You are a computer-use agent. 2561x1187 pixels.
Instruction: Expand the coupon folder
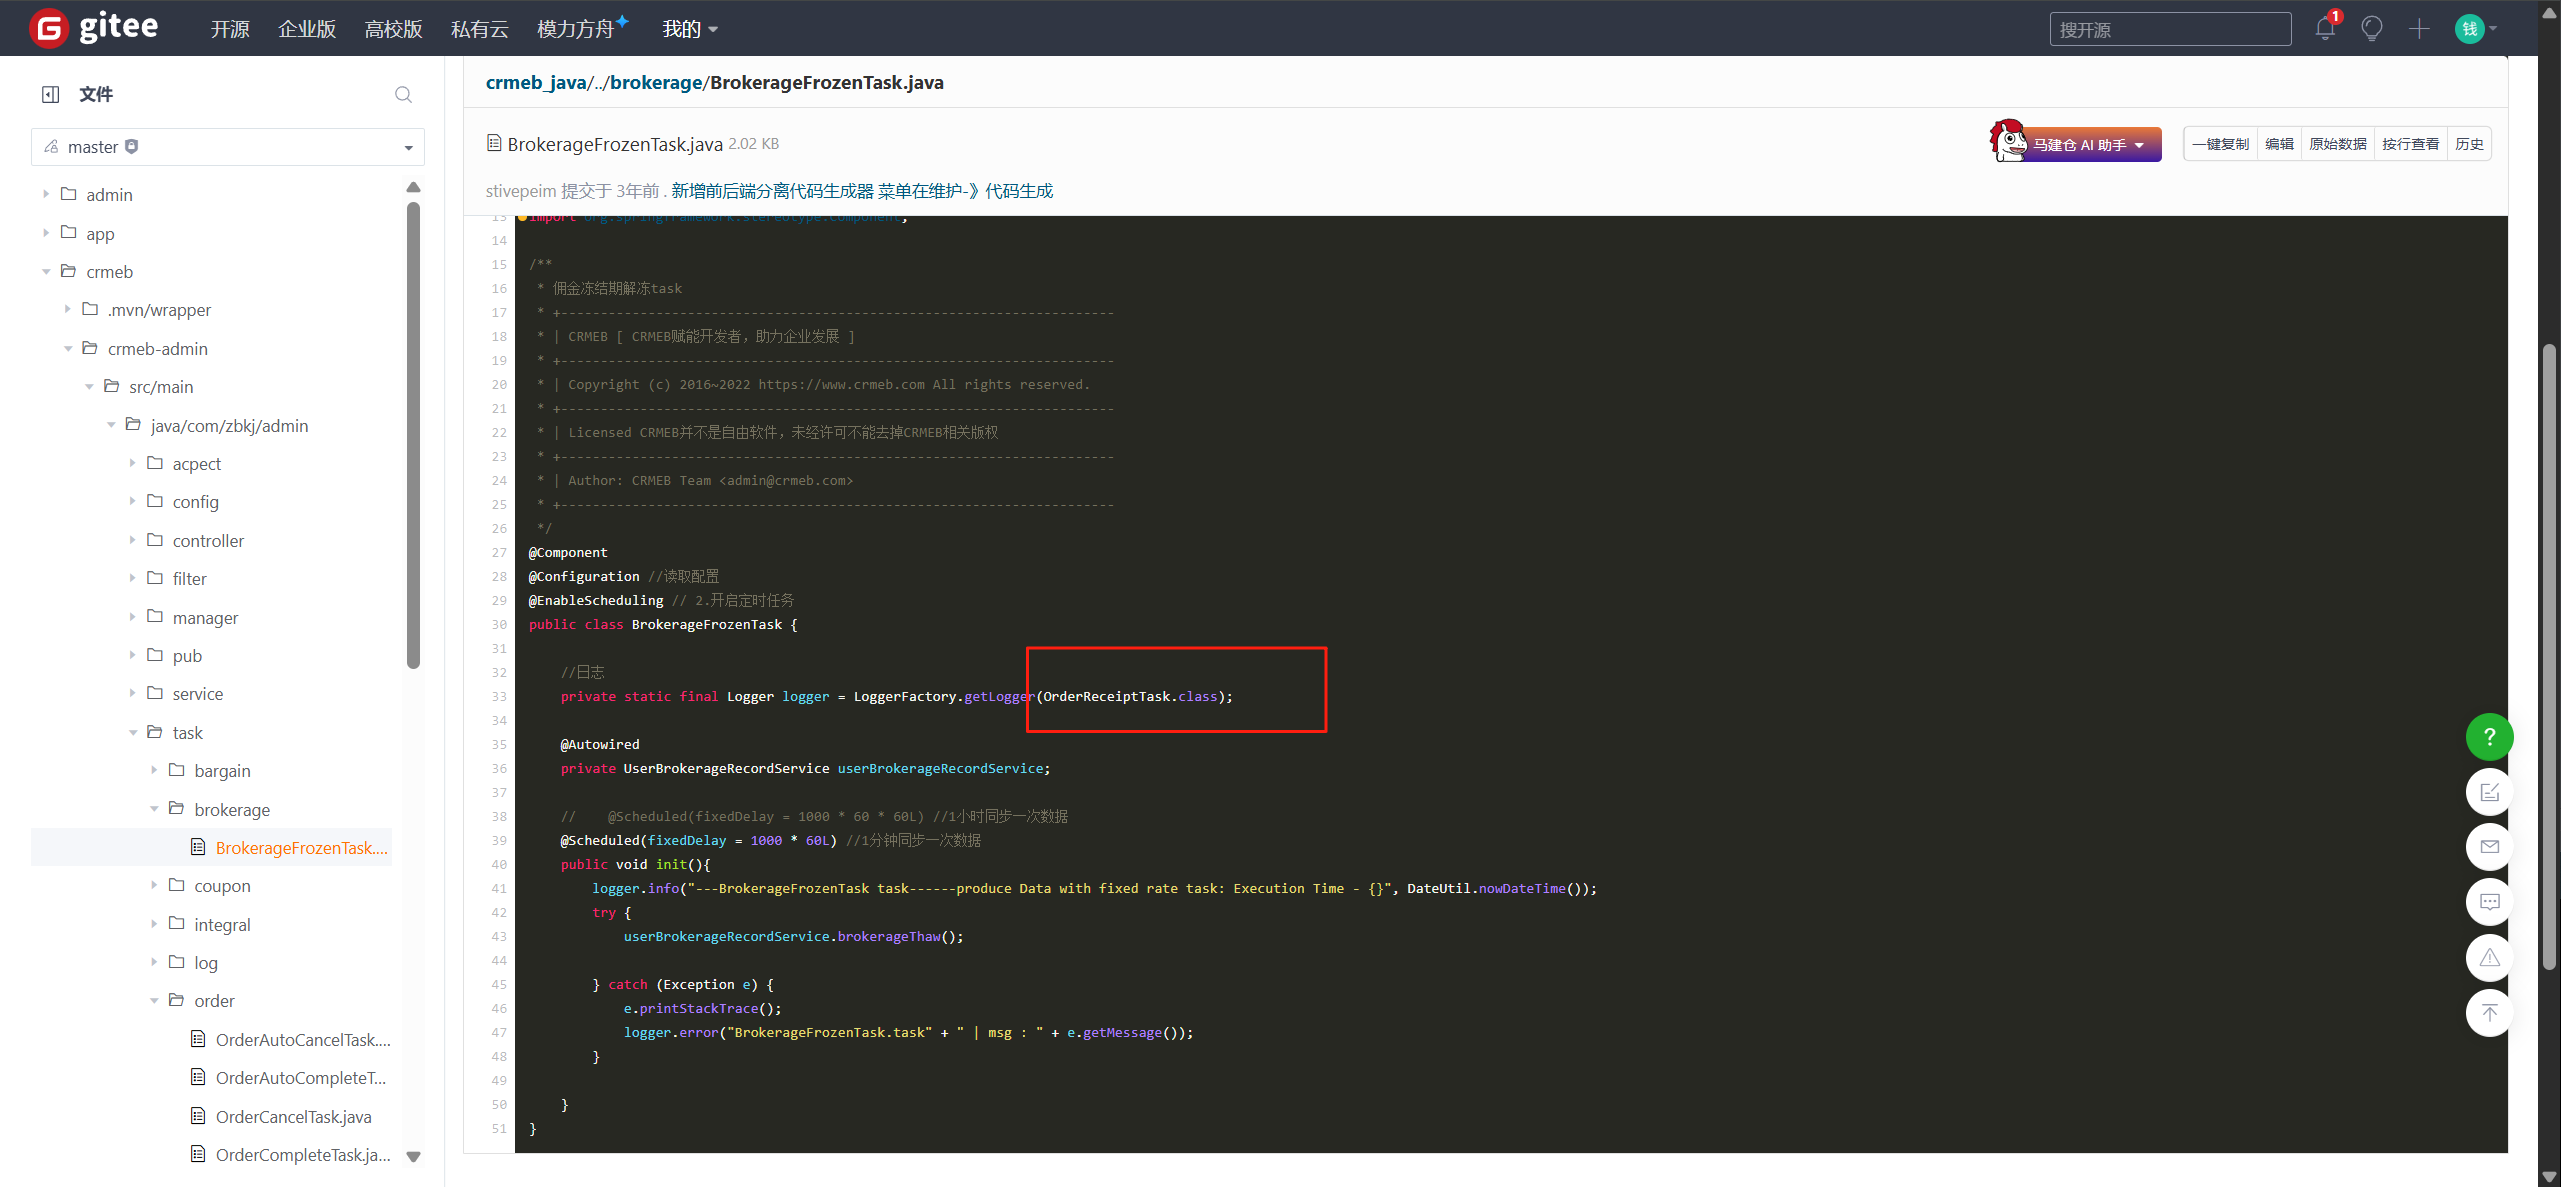(x=154, y=885)
